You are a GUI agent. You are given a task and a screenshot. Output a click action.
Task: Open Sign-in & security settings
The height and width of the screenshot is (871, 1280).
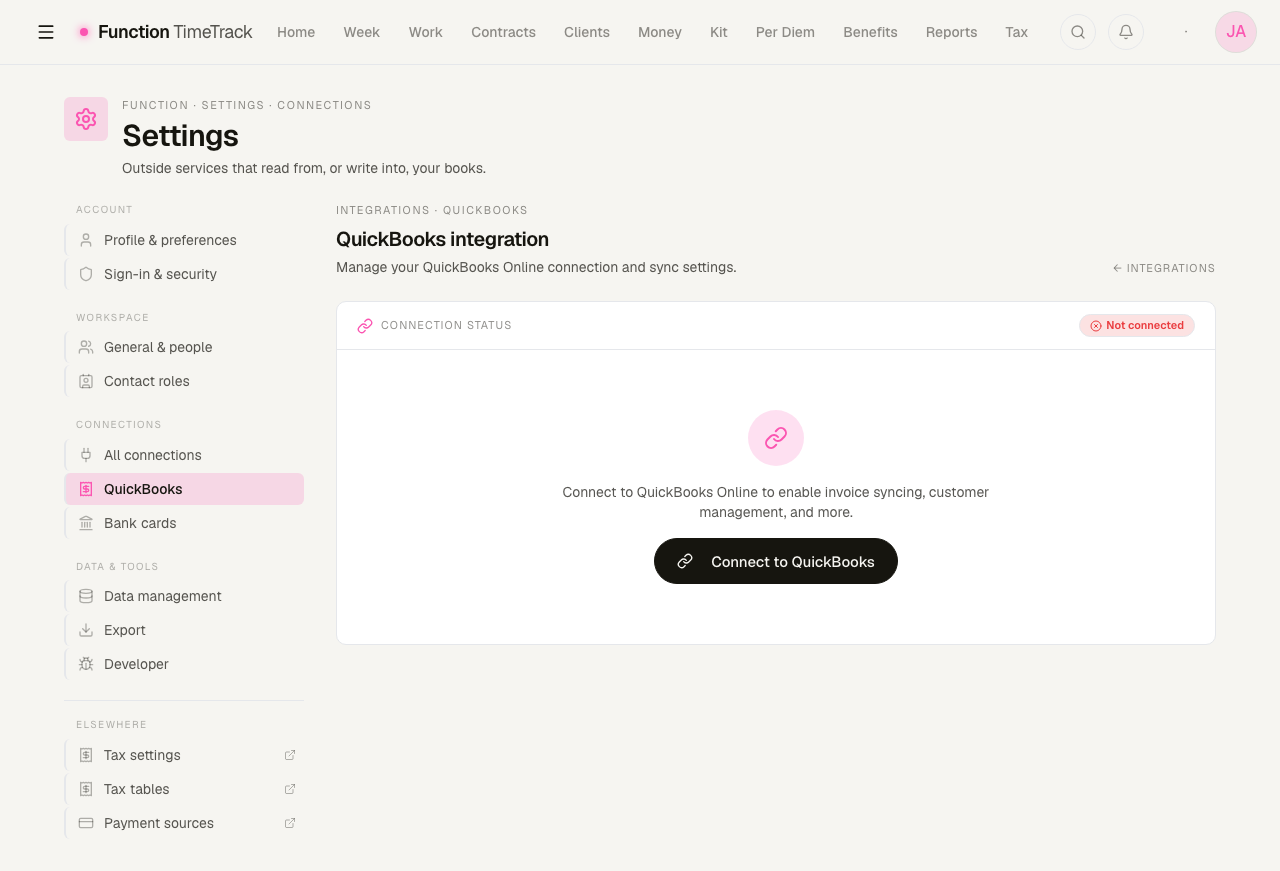coord(184,274)
